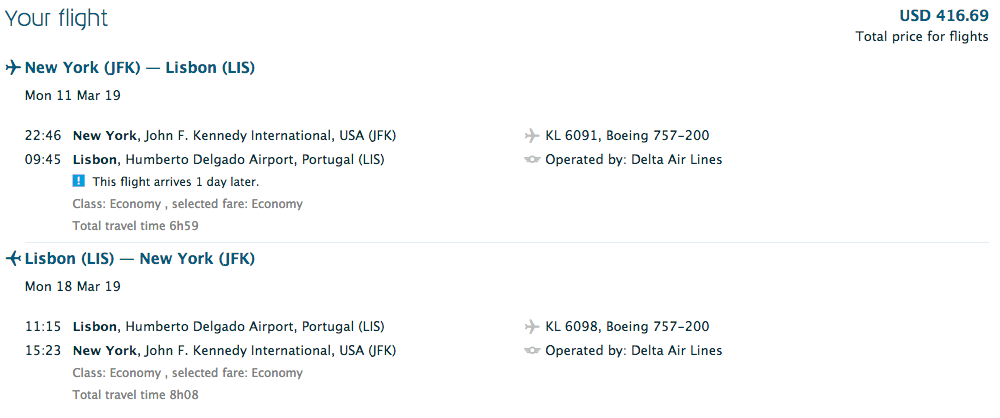Click the return plane icon beside Lisbon (LIS) heading
The width and height of the screenshot is (1000, 418).
coord(13,259)
